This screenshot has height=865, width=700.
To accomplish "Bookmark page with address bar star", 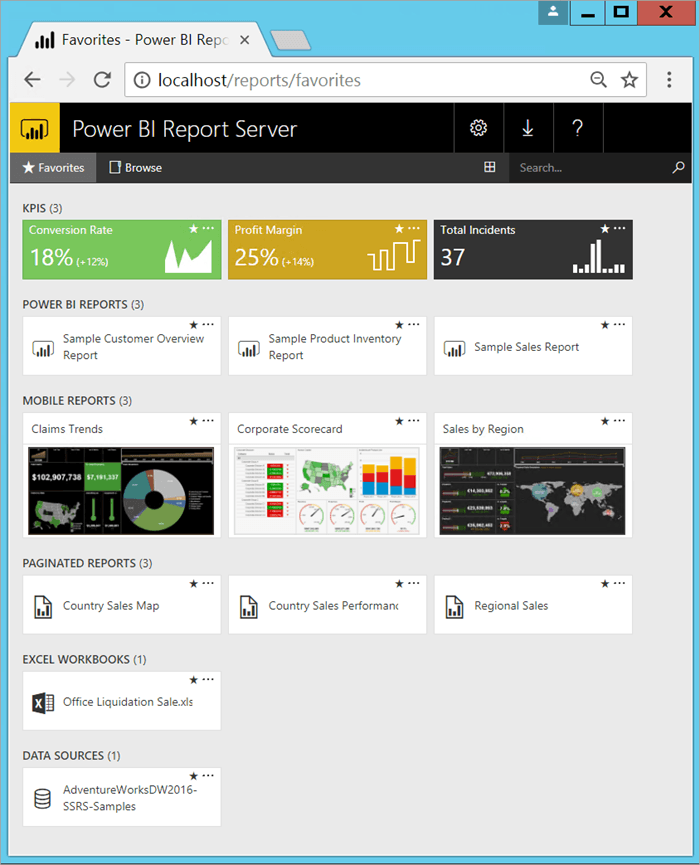I will coord(629,80).
